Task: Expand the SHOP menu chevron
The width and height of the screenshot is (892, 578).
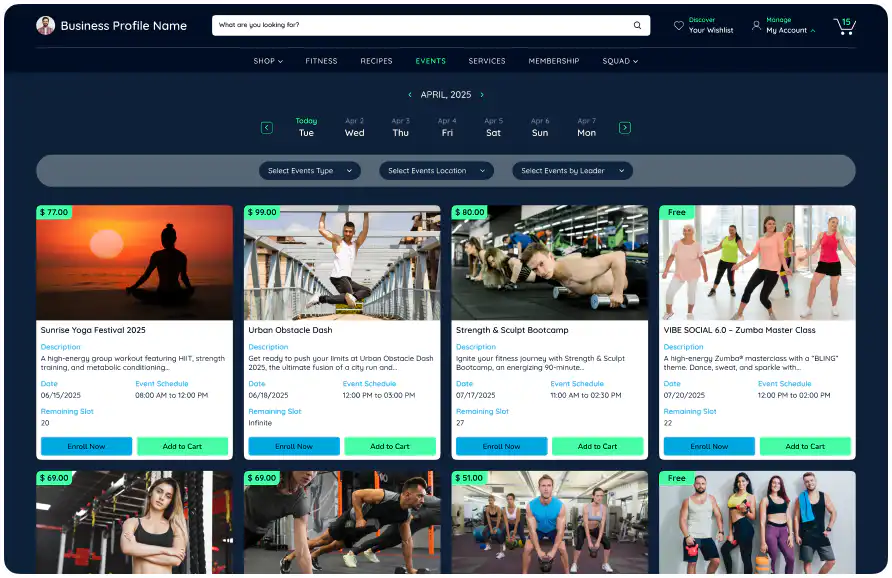Action: (x=282, y=61)
